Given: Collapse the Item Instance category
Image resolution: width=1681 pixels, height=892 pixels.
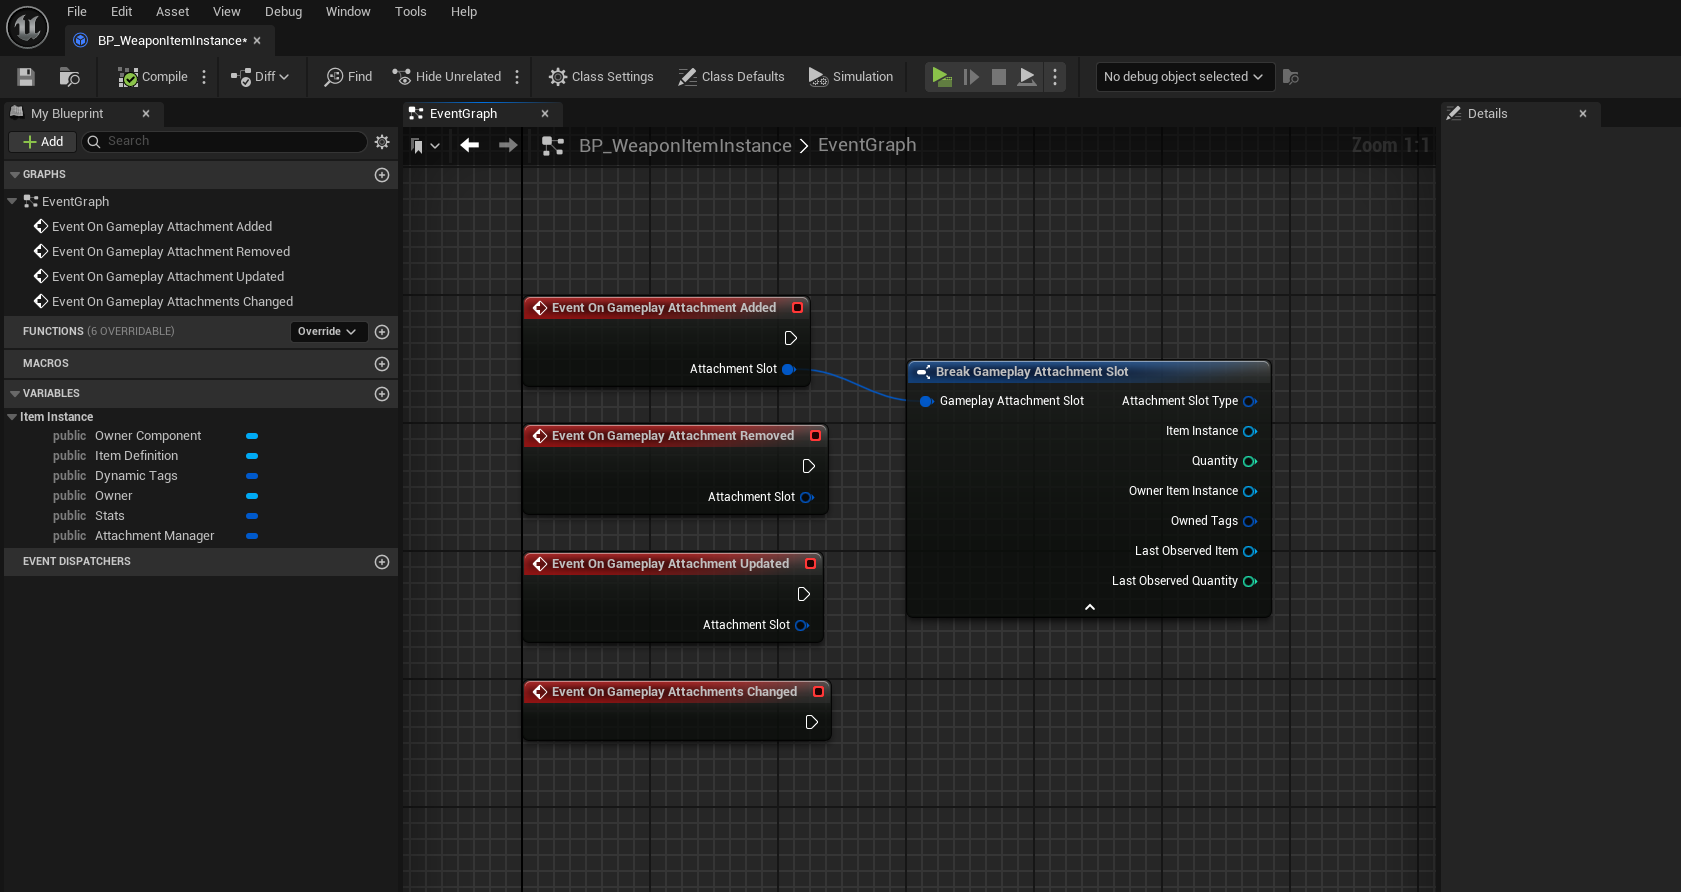Looking at the screenshot, I should pos(12,417).
